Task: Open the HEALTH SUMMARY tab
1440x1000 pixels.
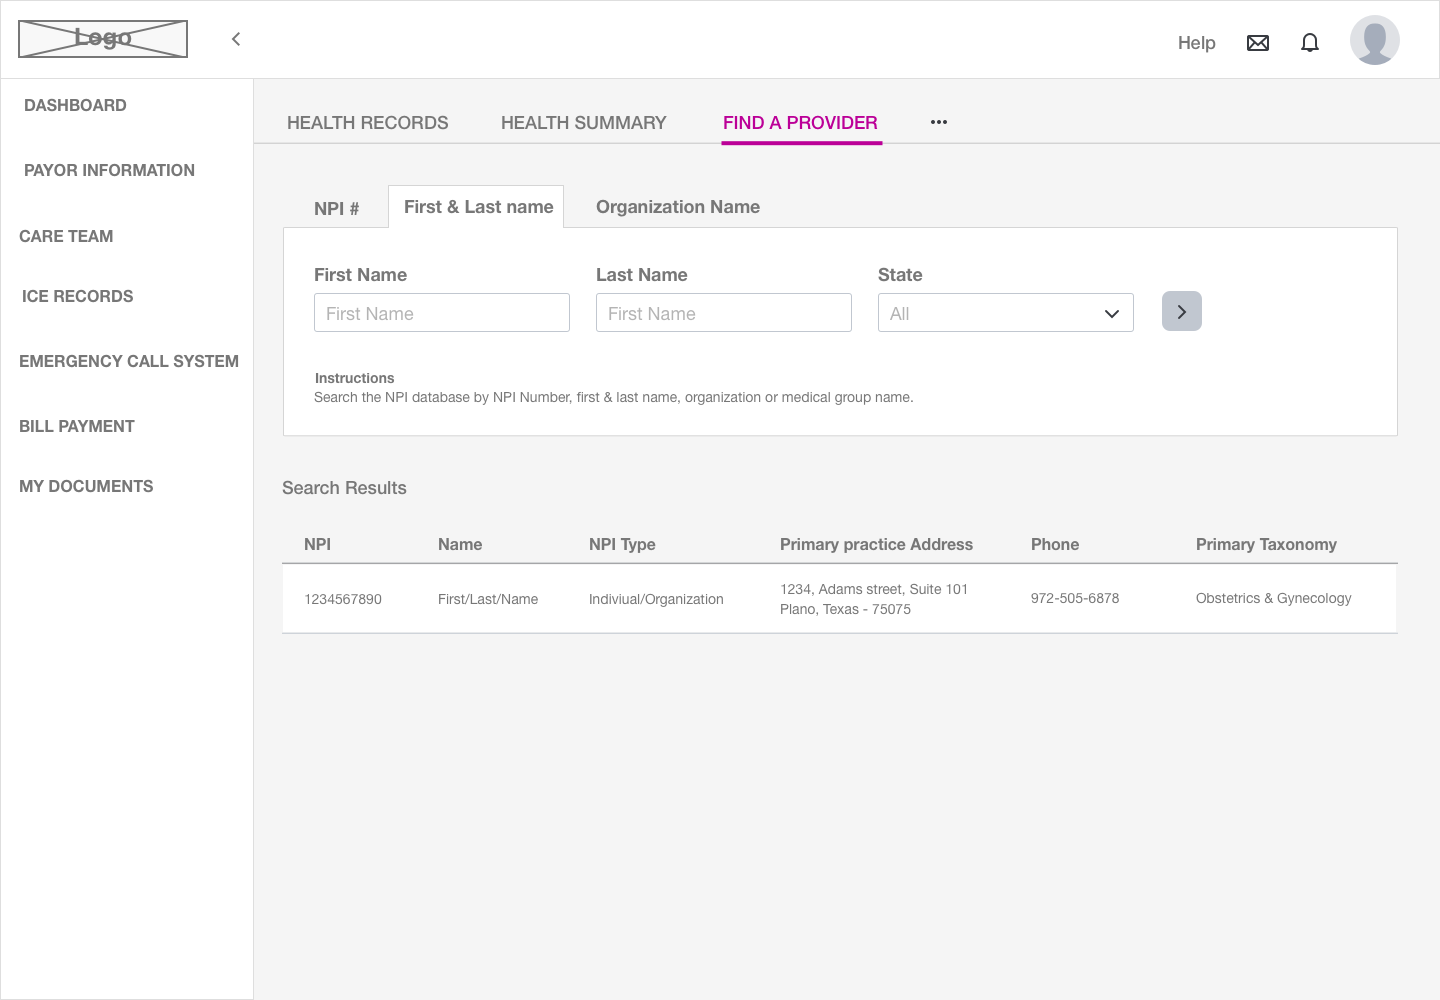Action: click(x=583, y=122)
